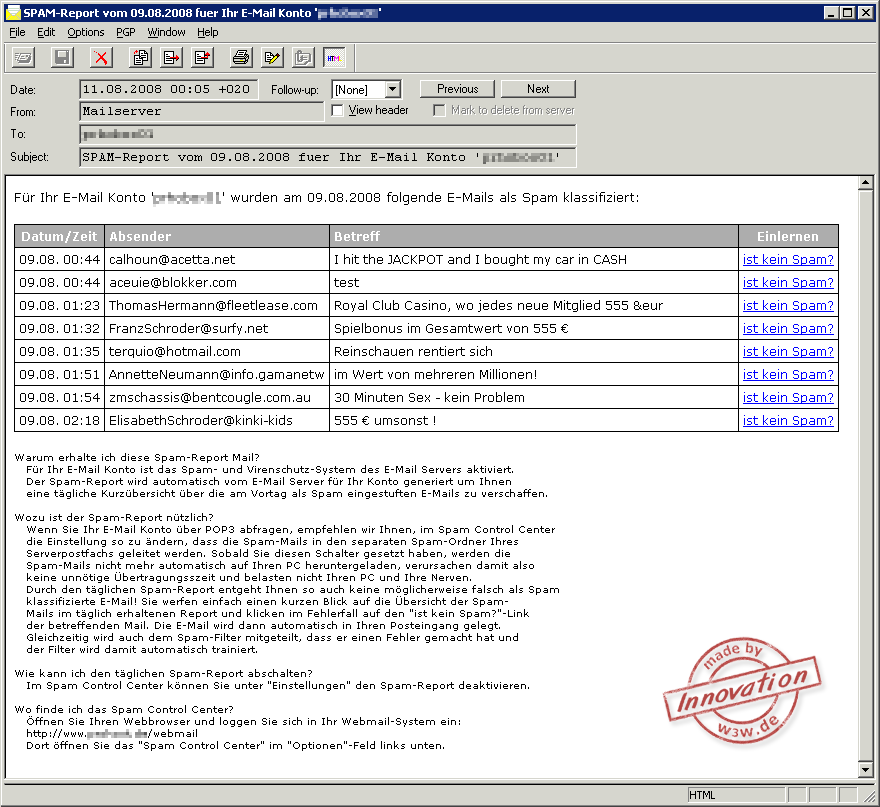Click heading 'Wo finde ich das Spam Control Center?'
The image size is (880, 807).
[124, 709]
